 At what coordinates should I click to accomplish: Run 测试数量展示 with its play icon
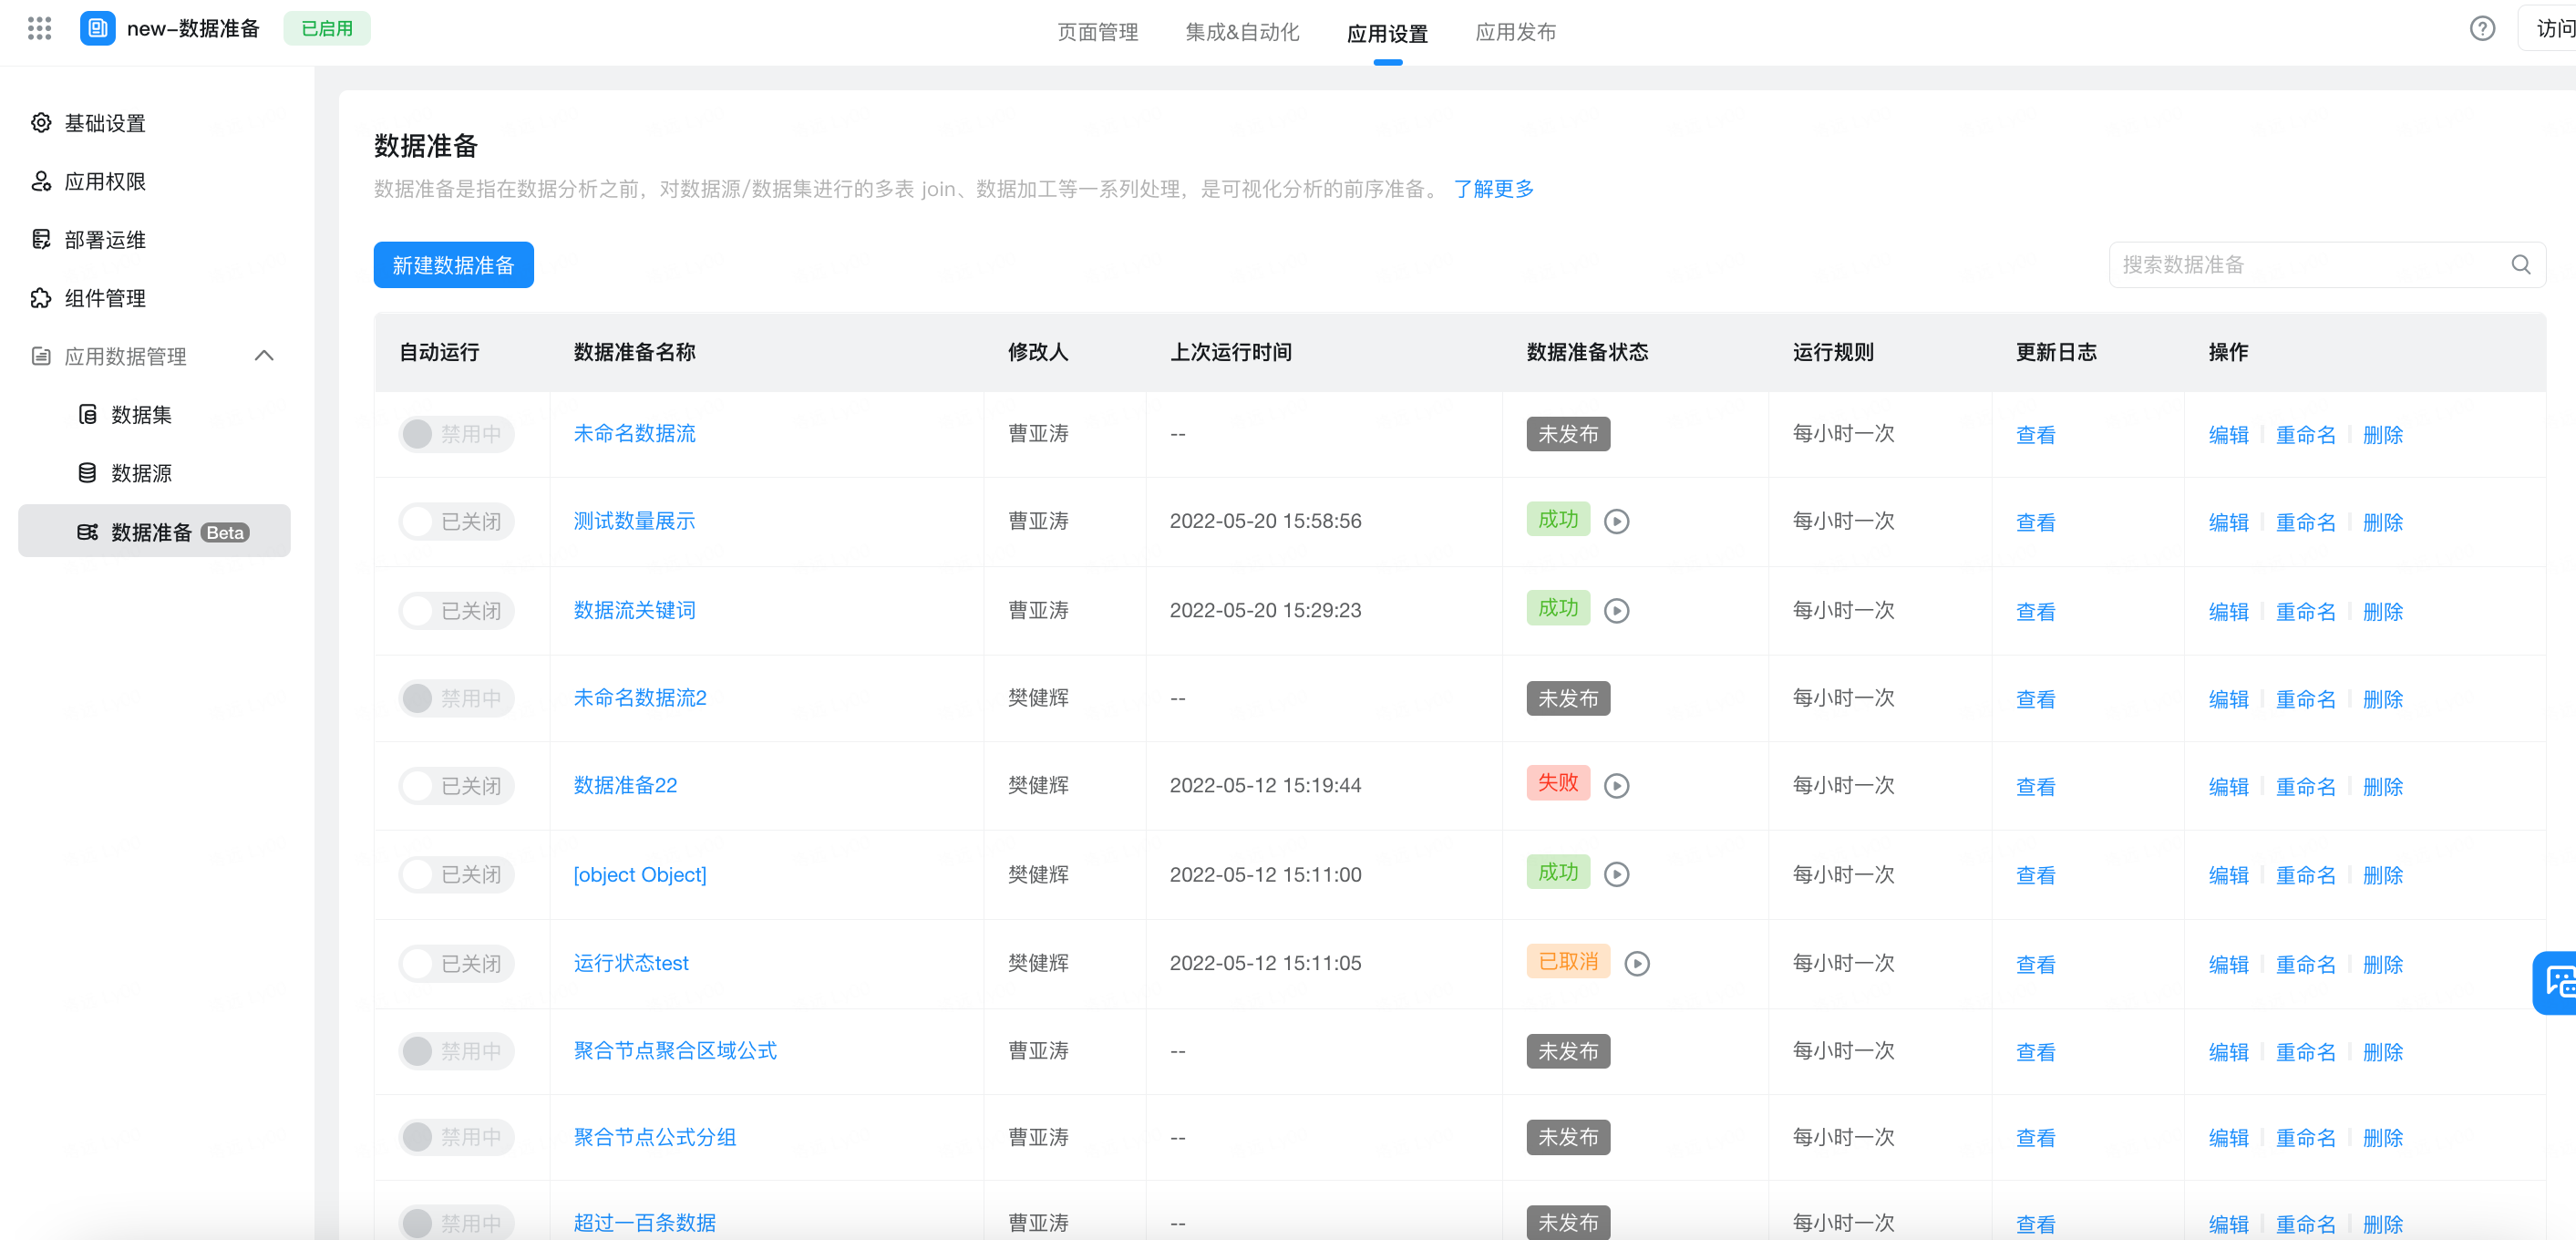[x=1616, y=522]
